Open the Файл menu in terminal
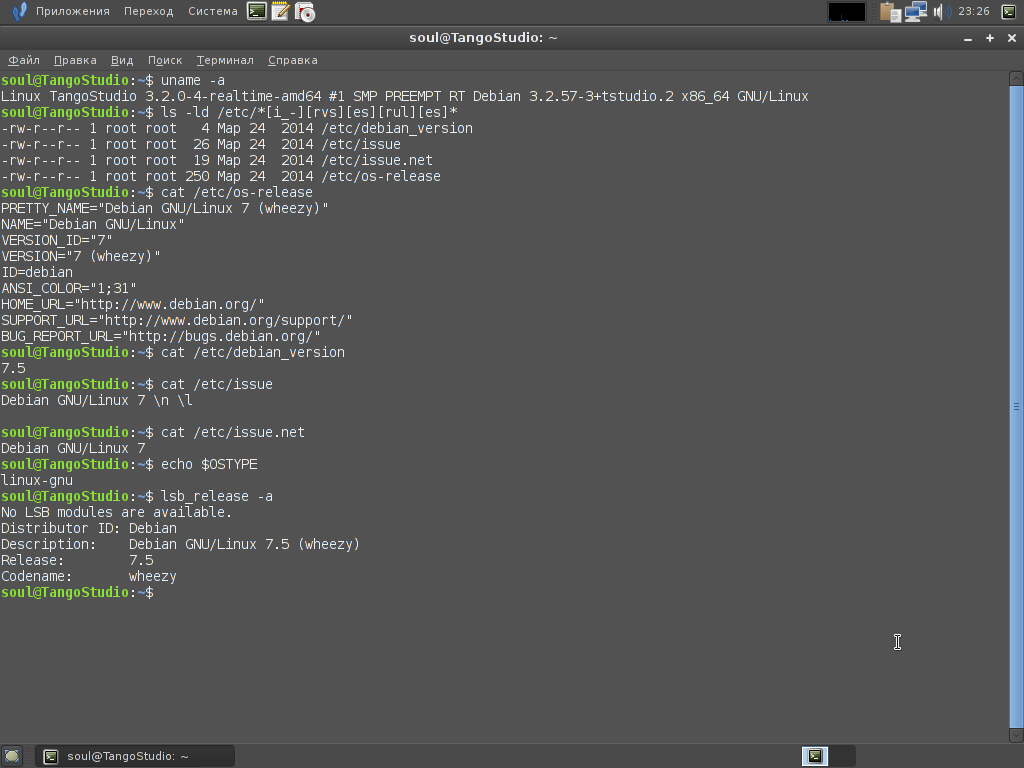The image size is (1024, 768). [x=24, y=60]
